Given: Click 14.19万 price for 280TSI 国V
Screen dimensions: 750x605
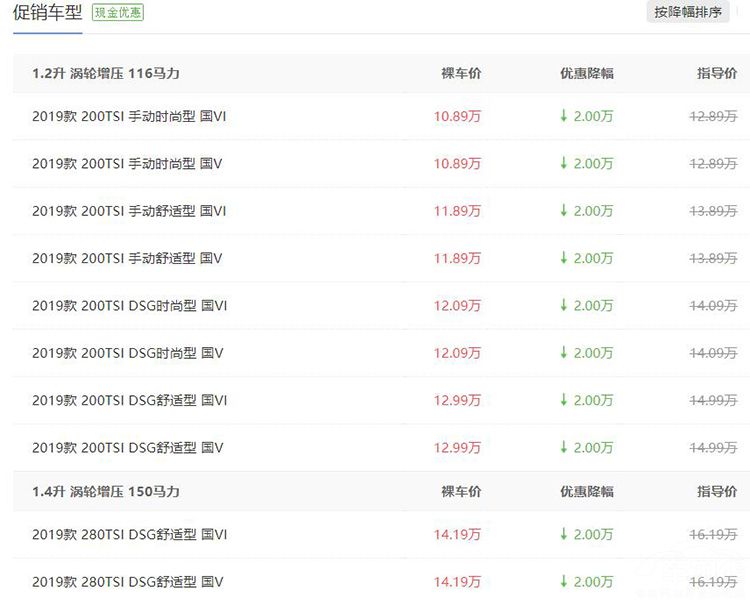Looking at the screenshot, I should (x=457, y=582).
